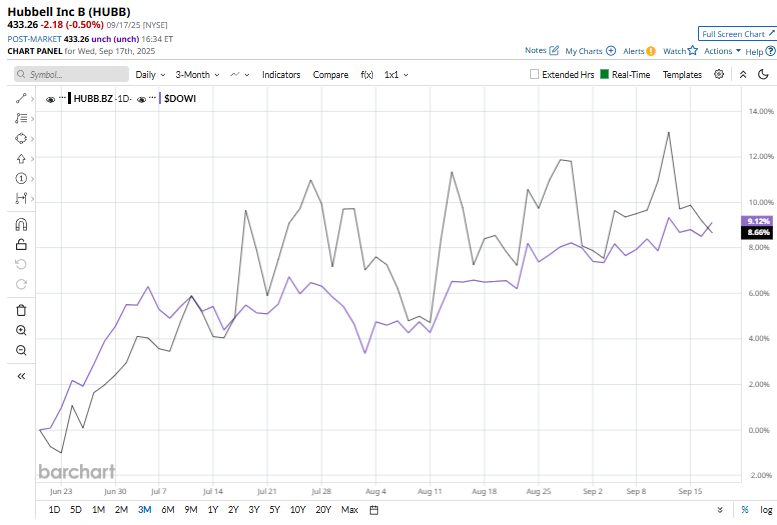This screenshot has height=525, width=777.
Task: Open the Notes edit icon
Action: [x=554, y=51]
